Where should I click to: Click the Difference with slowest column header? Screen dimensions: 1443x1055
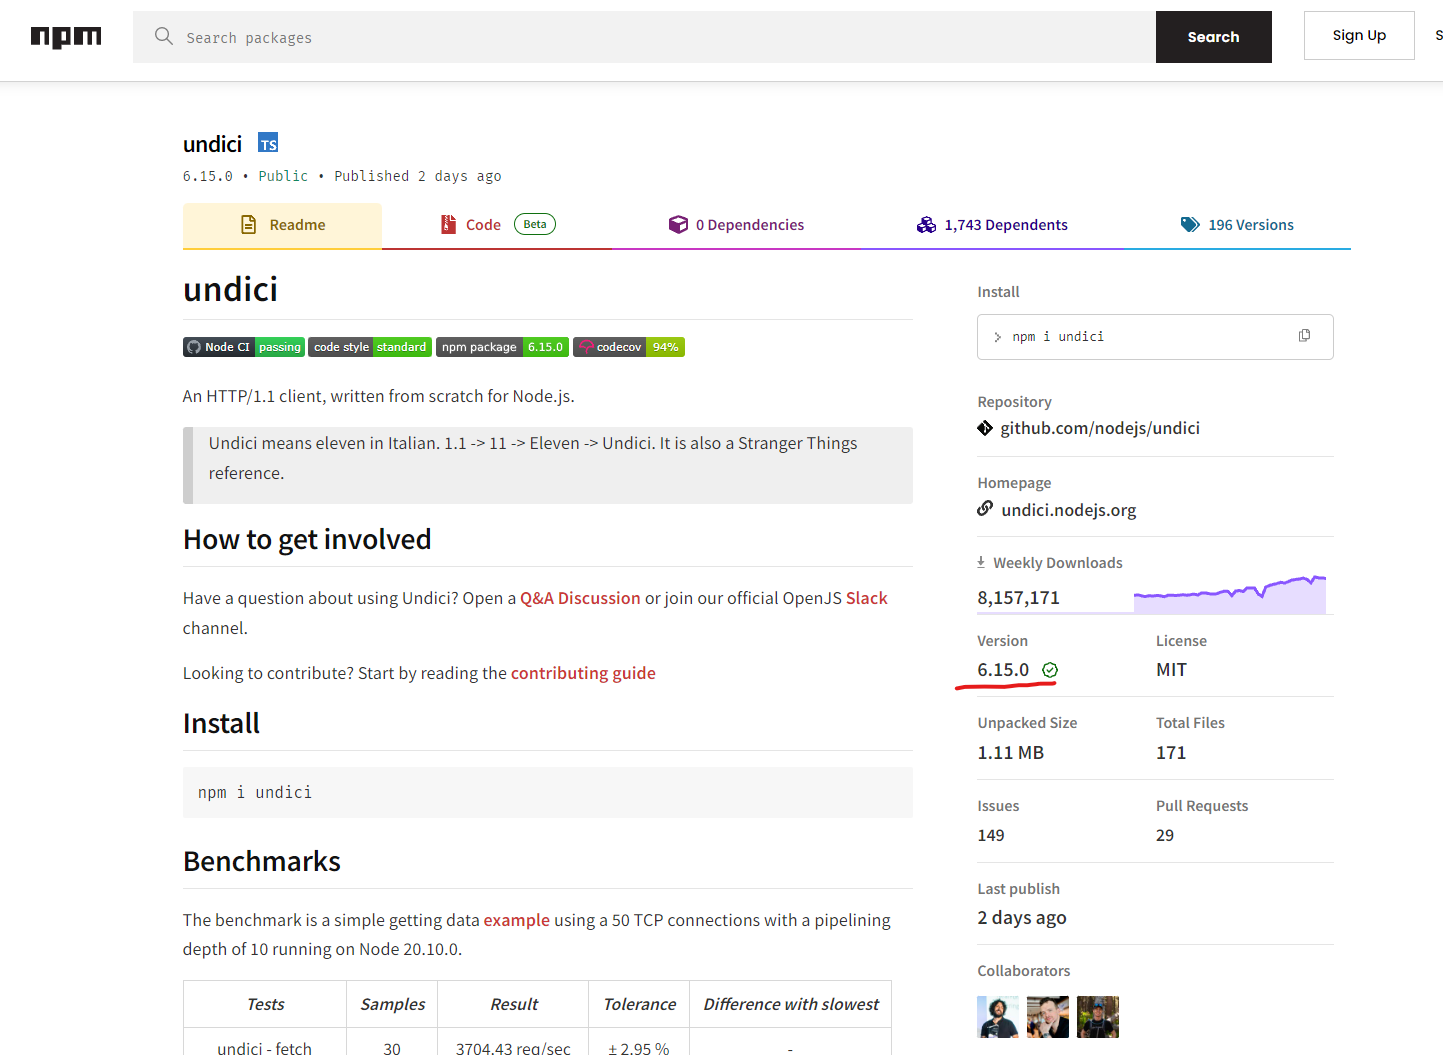point(791,1004)
